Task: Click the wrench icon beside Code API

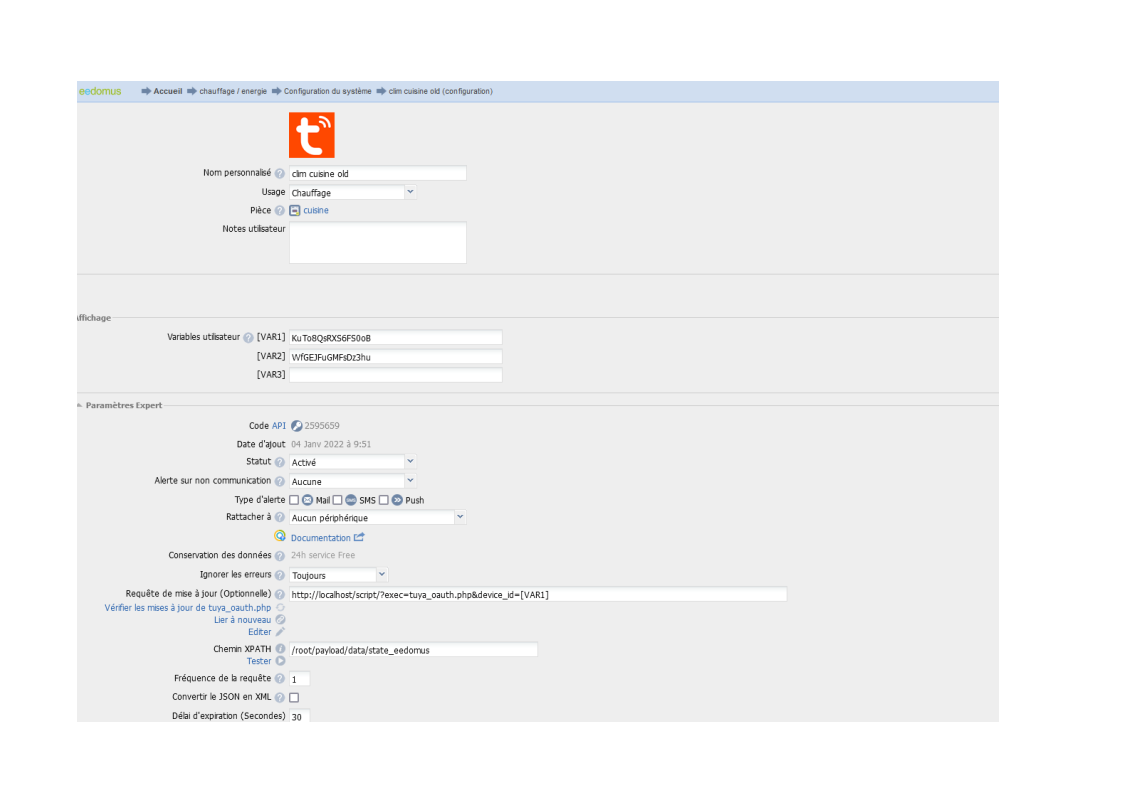Action: [296, 426]
